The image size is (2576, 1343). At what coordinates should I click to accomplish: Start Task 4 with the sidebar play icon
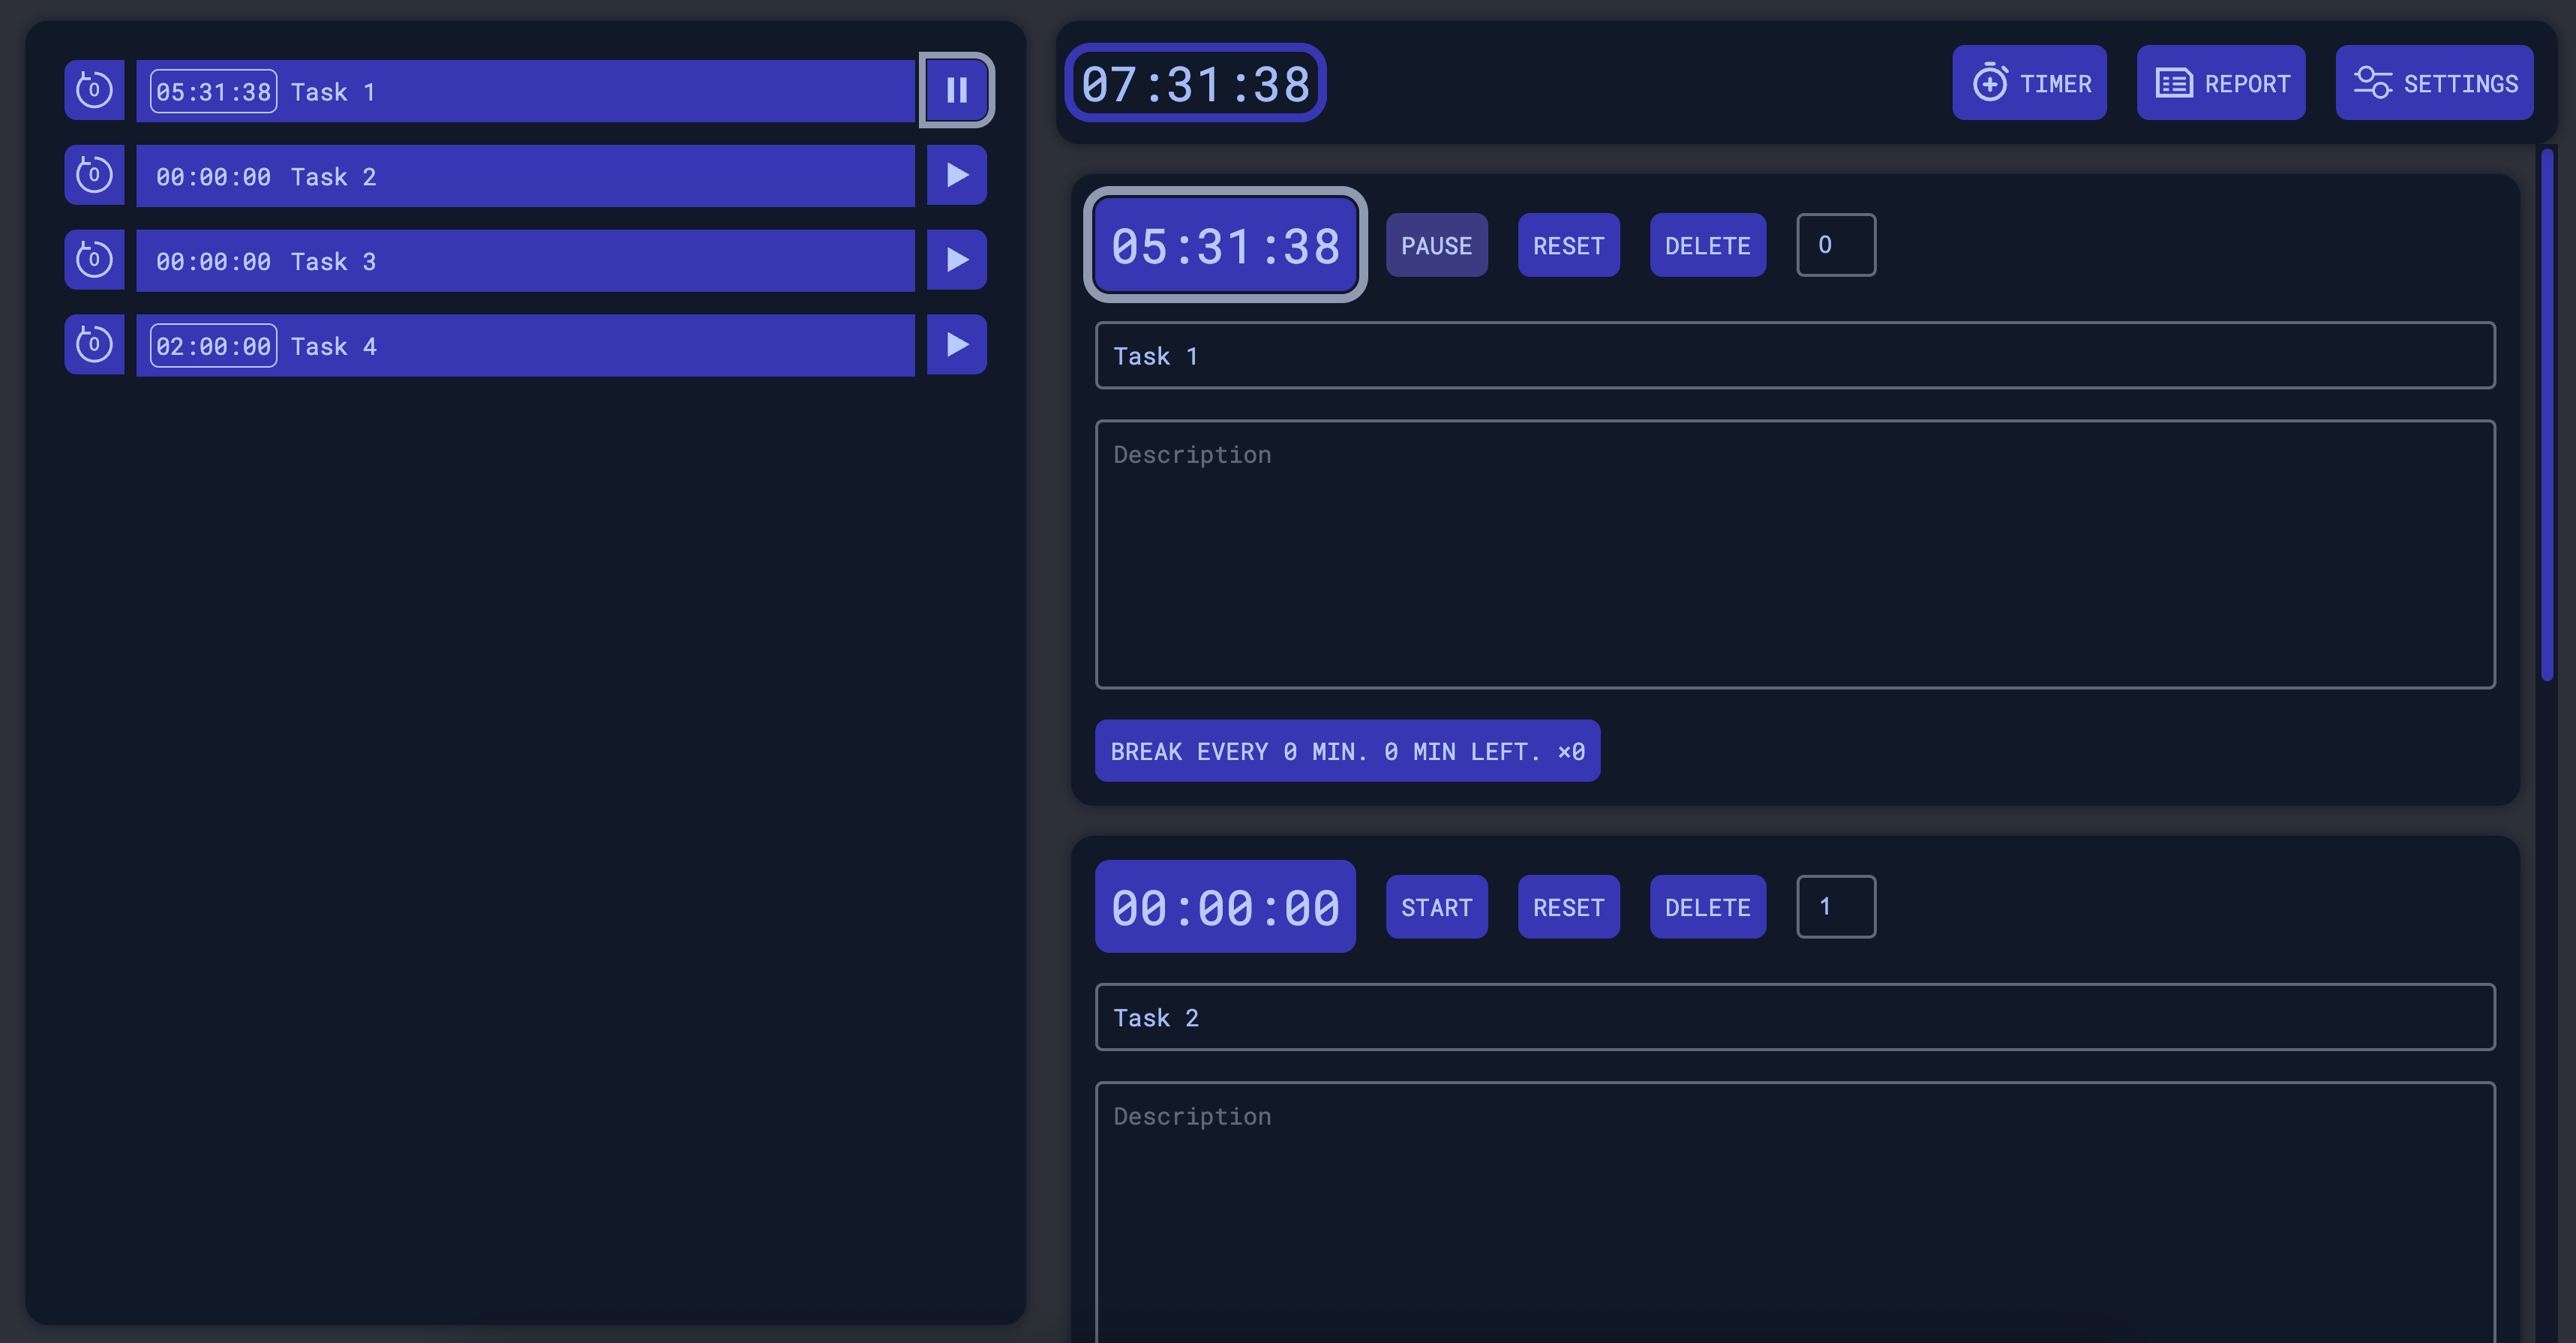(956, 345)
